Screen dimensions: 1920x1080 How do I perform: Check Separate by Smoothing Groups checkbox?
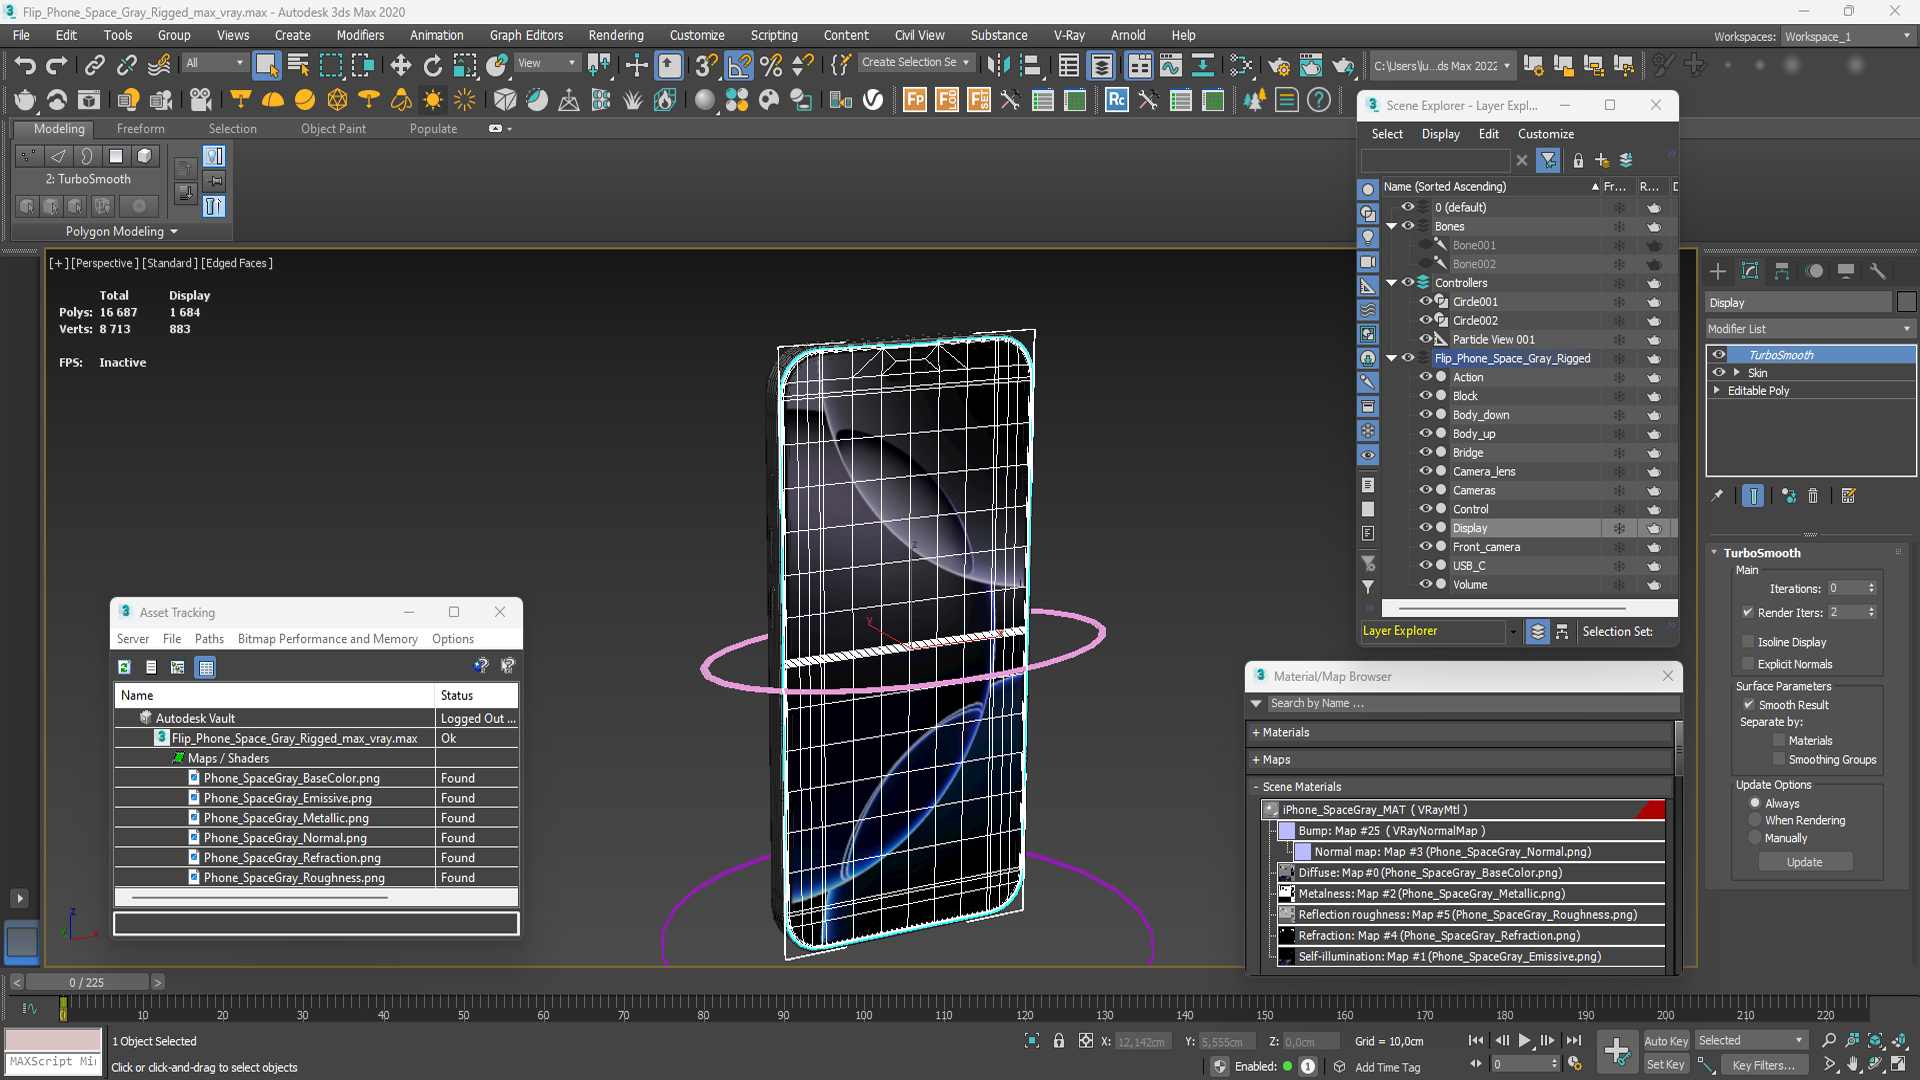click(1779, 760)
